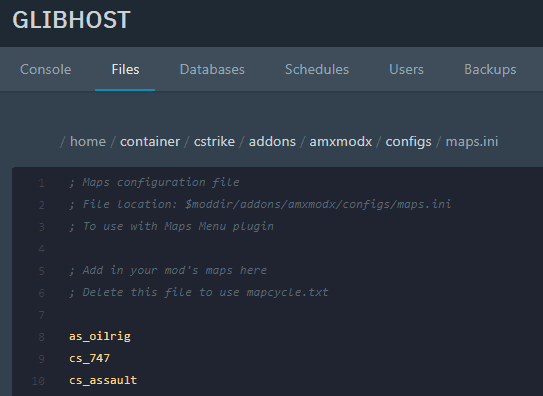The height and width of the screenshot is (396, 543).
Task: Click the GLIBHOST logo title
Action: tap(71, 20)
